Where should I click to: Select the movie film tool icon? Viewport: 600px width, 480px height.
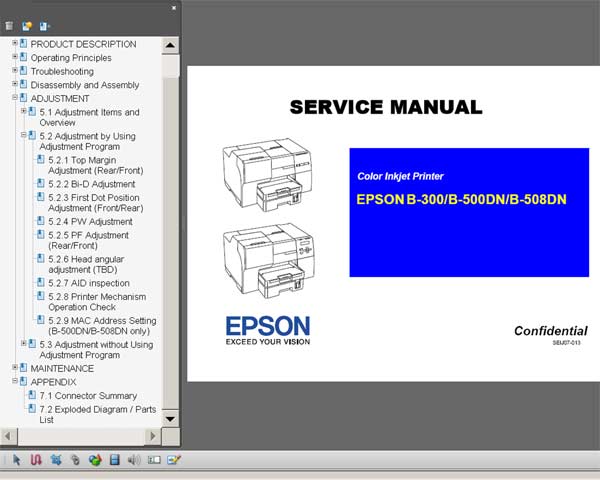coord(115,460)
